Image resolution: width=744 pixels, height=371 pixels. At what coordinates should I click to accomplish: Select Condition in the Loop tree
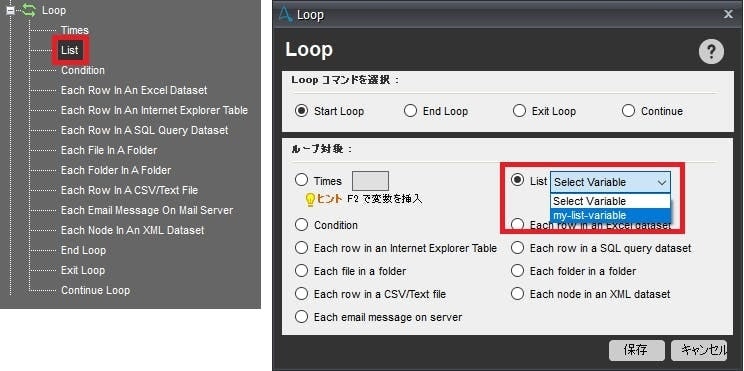pos(83,70)
